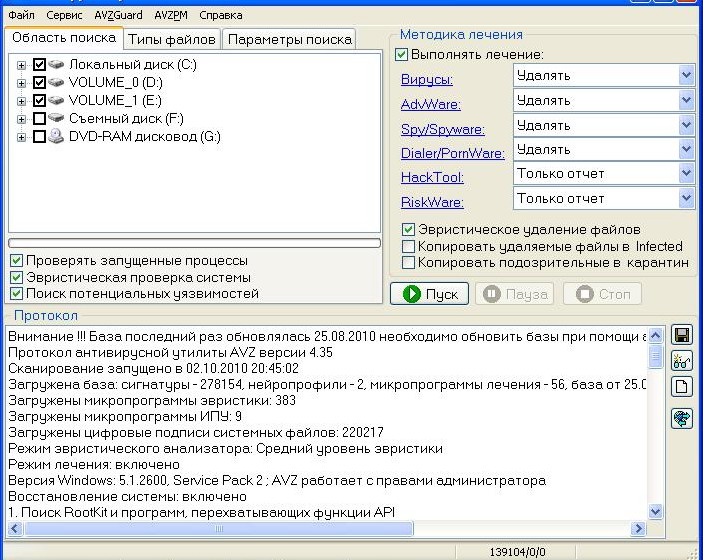
Task: Open the Вирусы action dropdown
Action: (686, 75)
